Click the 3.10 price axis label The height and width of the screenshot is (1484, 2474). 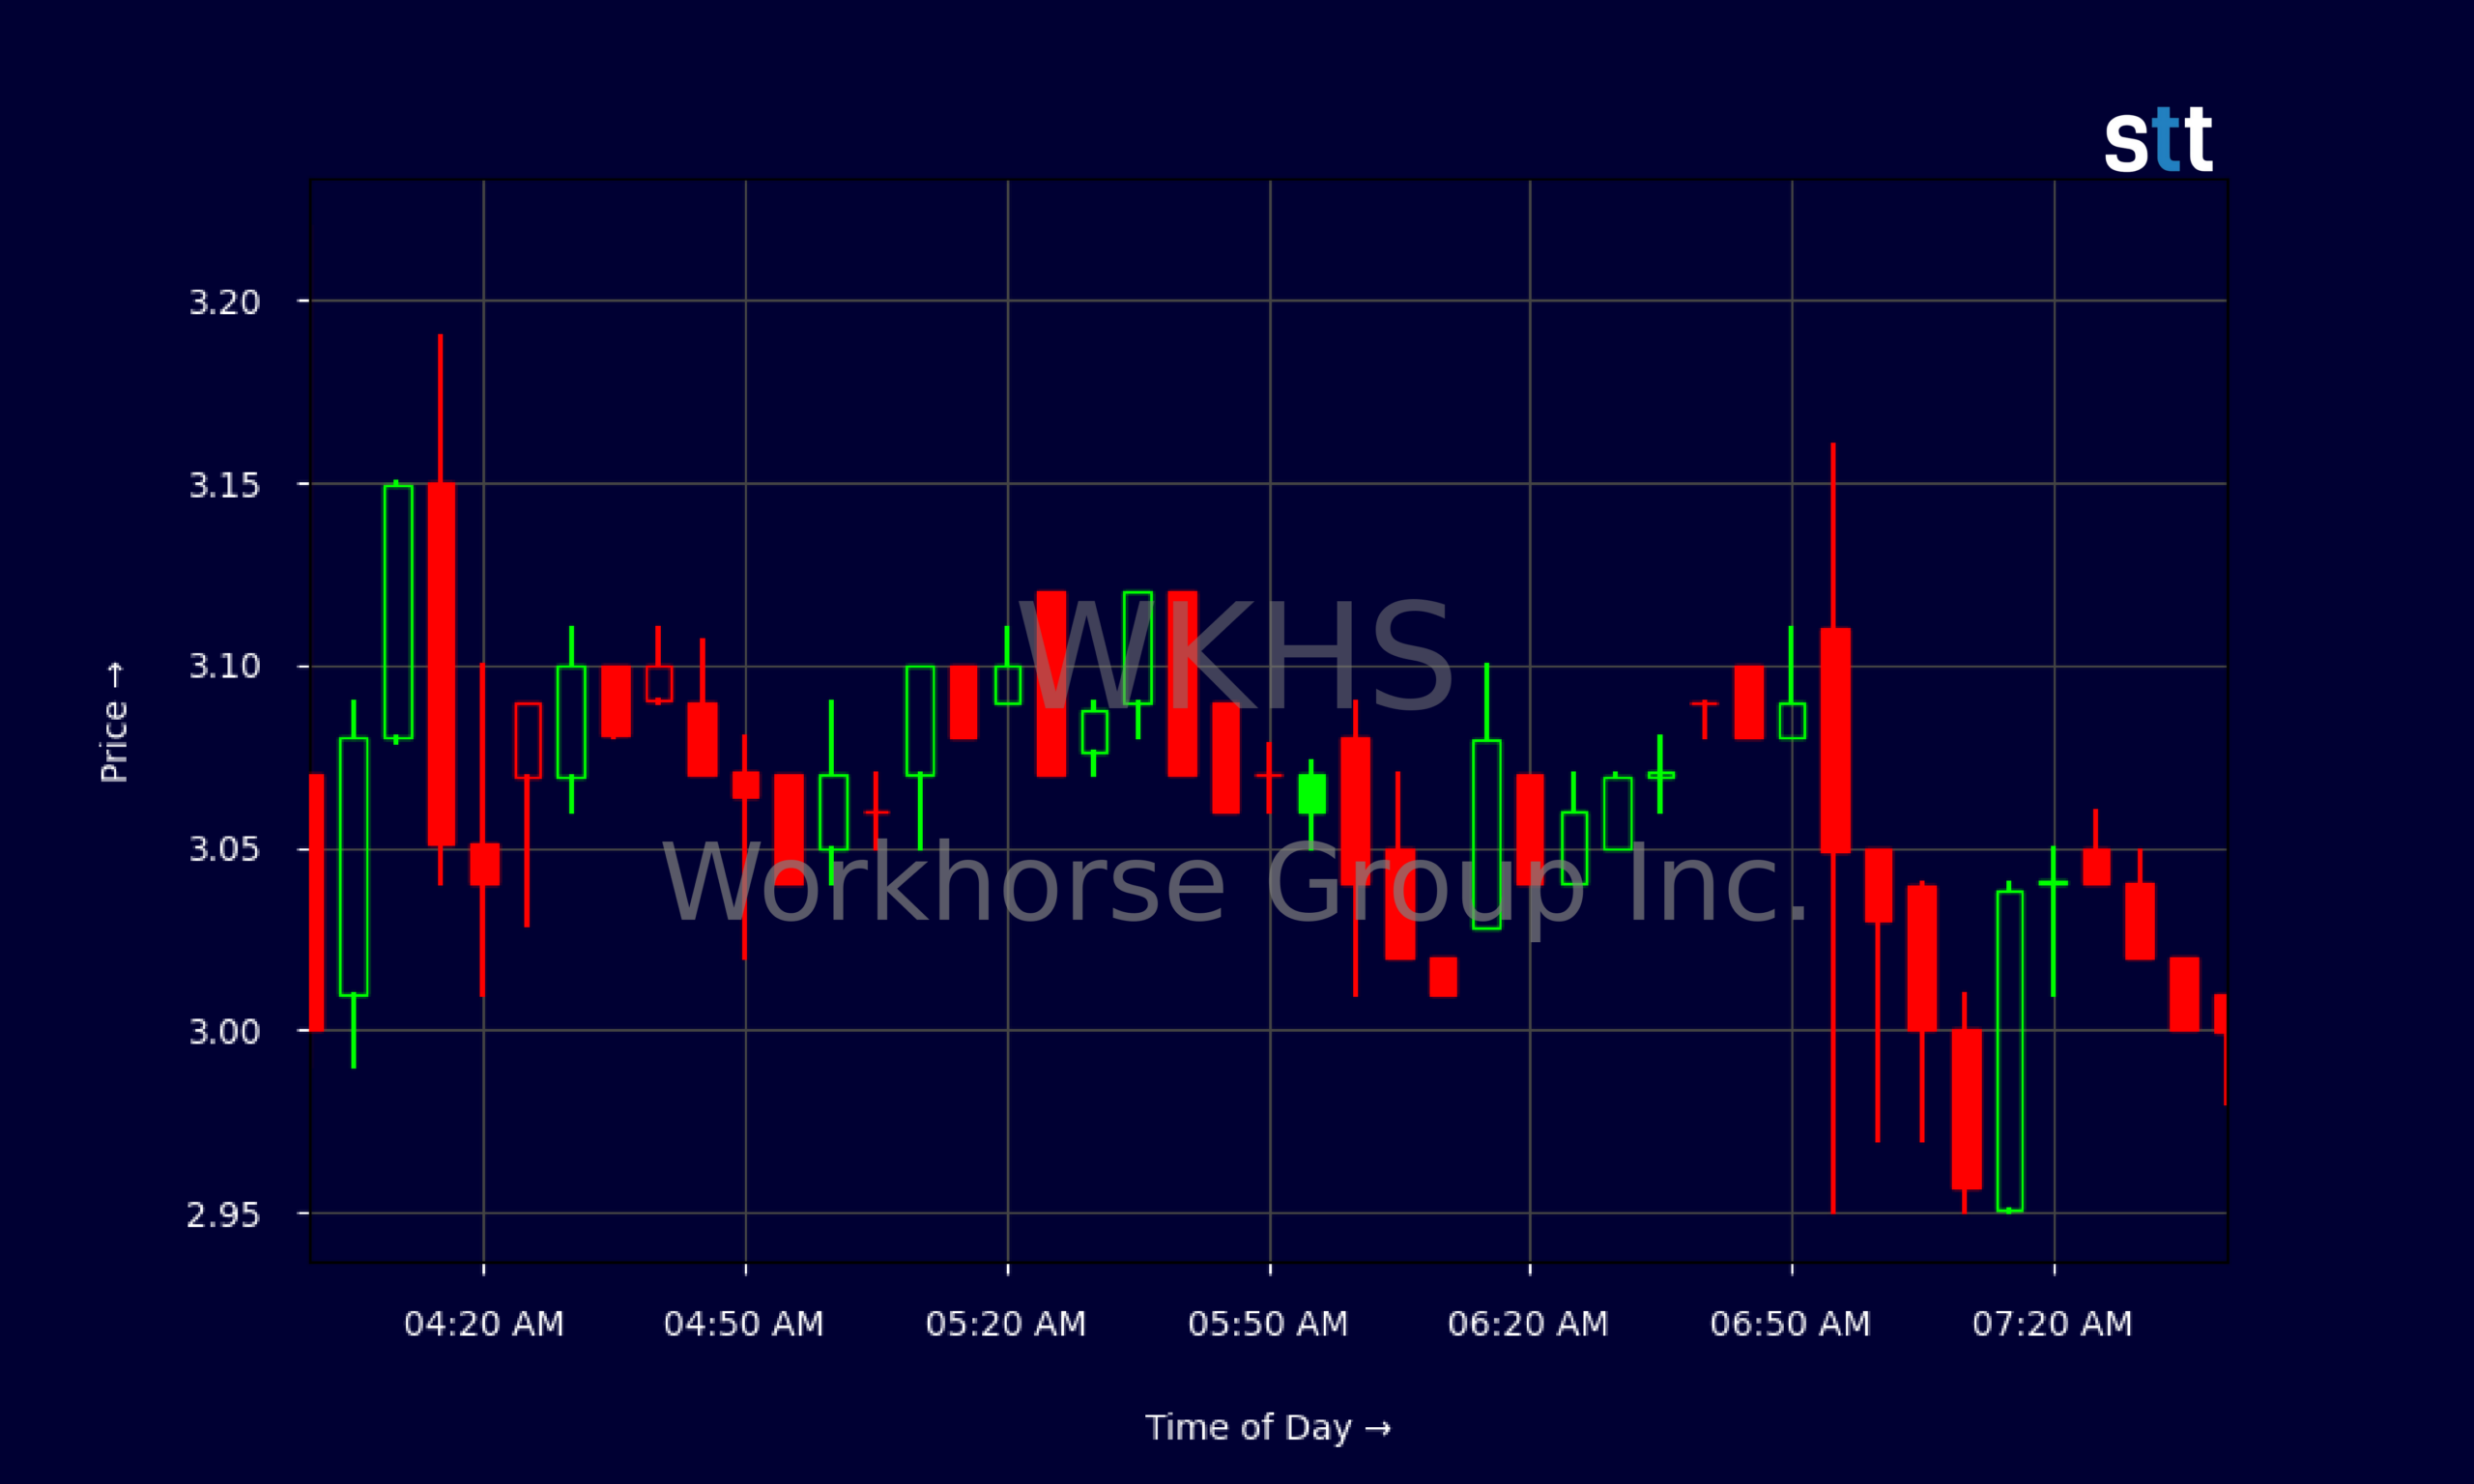[x=224, y=666]
